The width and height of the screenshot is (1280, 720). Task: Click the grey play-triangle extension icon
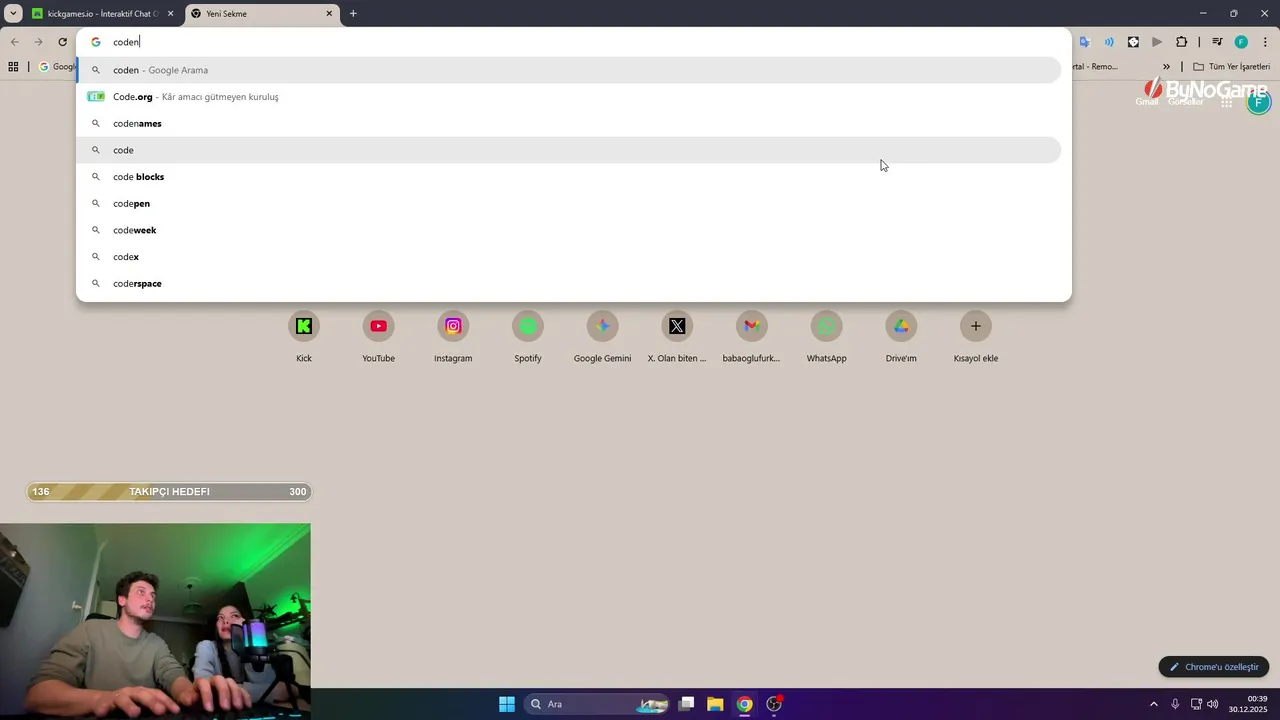(x=1157, y=42)
